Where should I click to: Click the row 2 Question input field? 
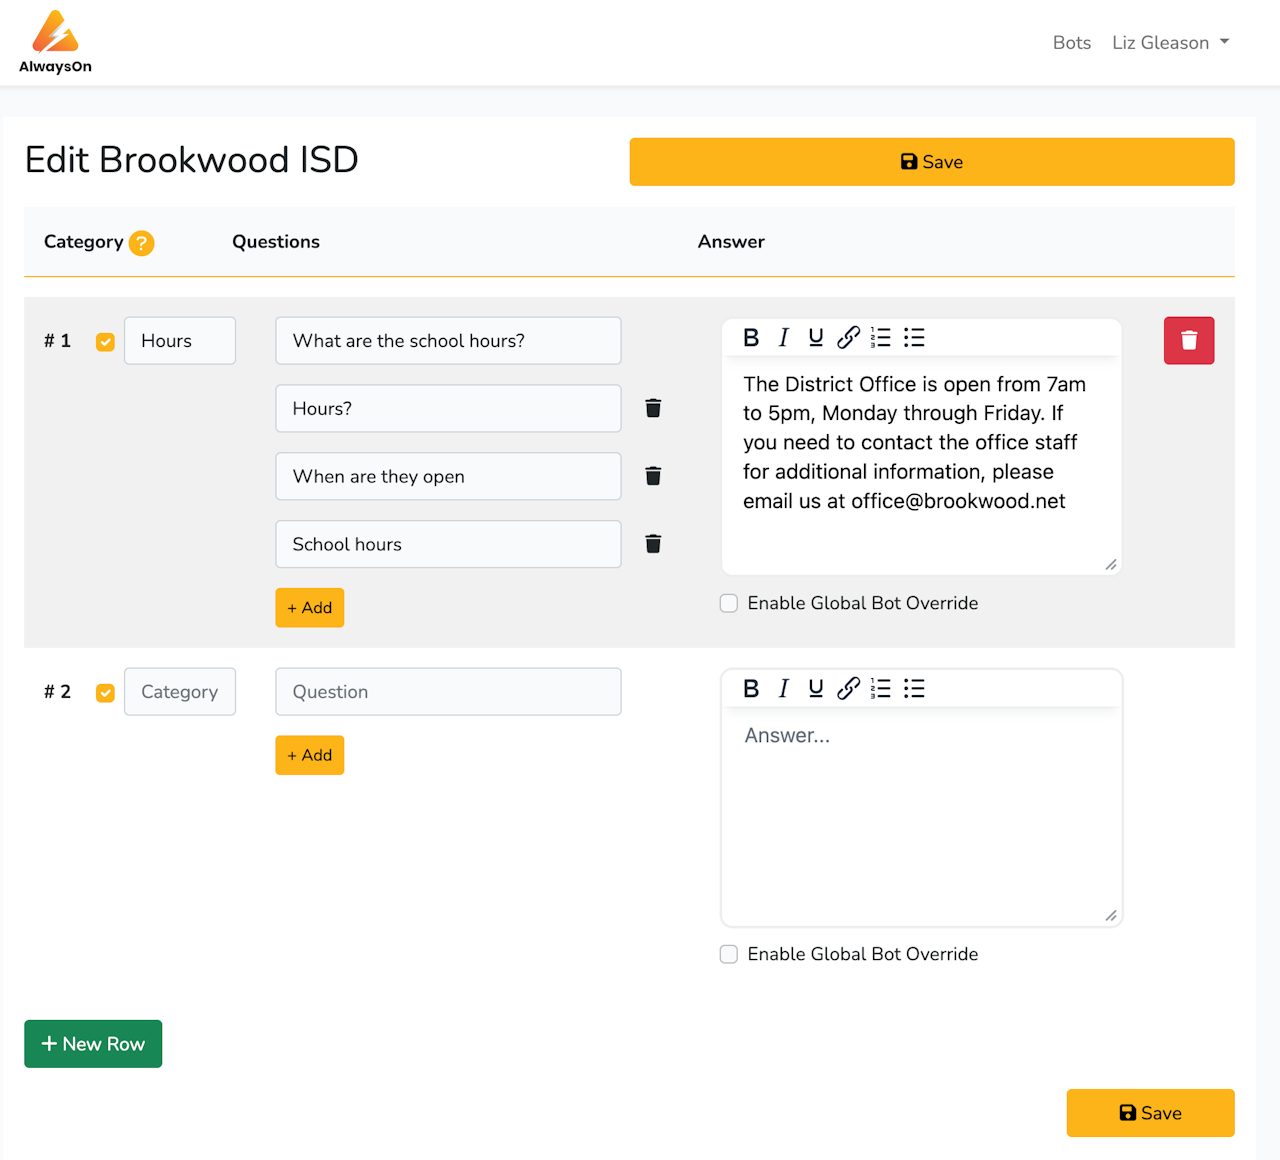tap(448, 692)
